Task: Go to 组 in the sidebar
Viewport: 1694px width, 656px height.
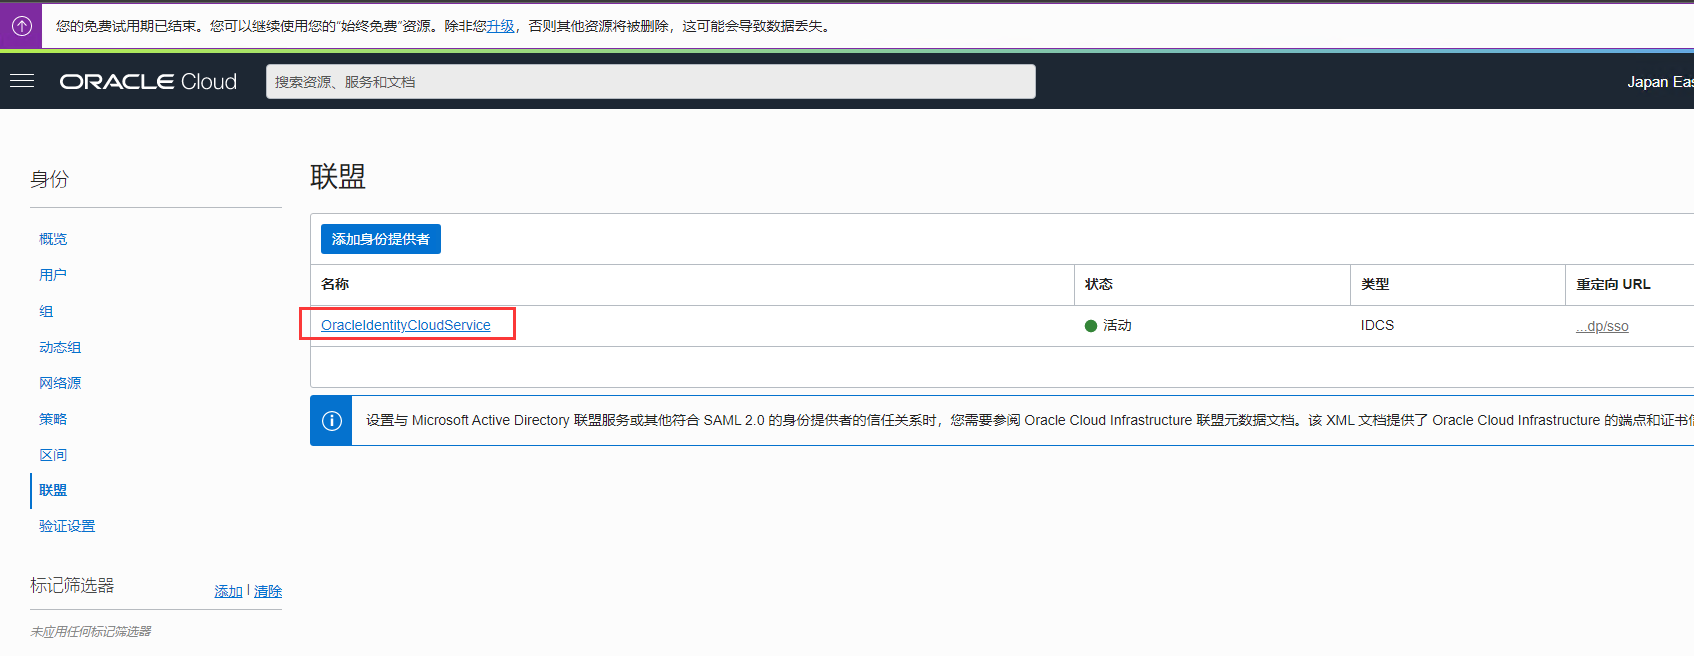Action: [46, 311]
